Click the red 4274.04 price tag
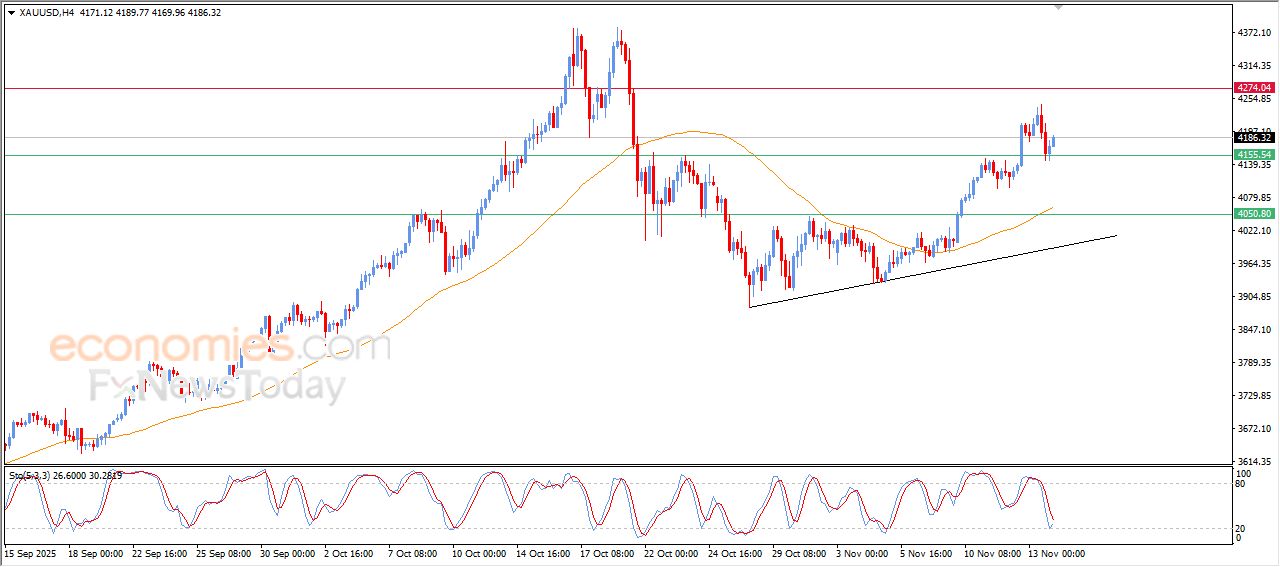The width and height of the screenshot is (1280, 567). [x=1254, y=88]
